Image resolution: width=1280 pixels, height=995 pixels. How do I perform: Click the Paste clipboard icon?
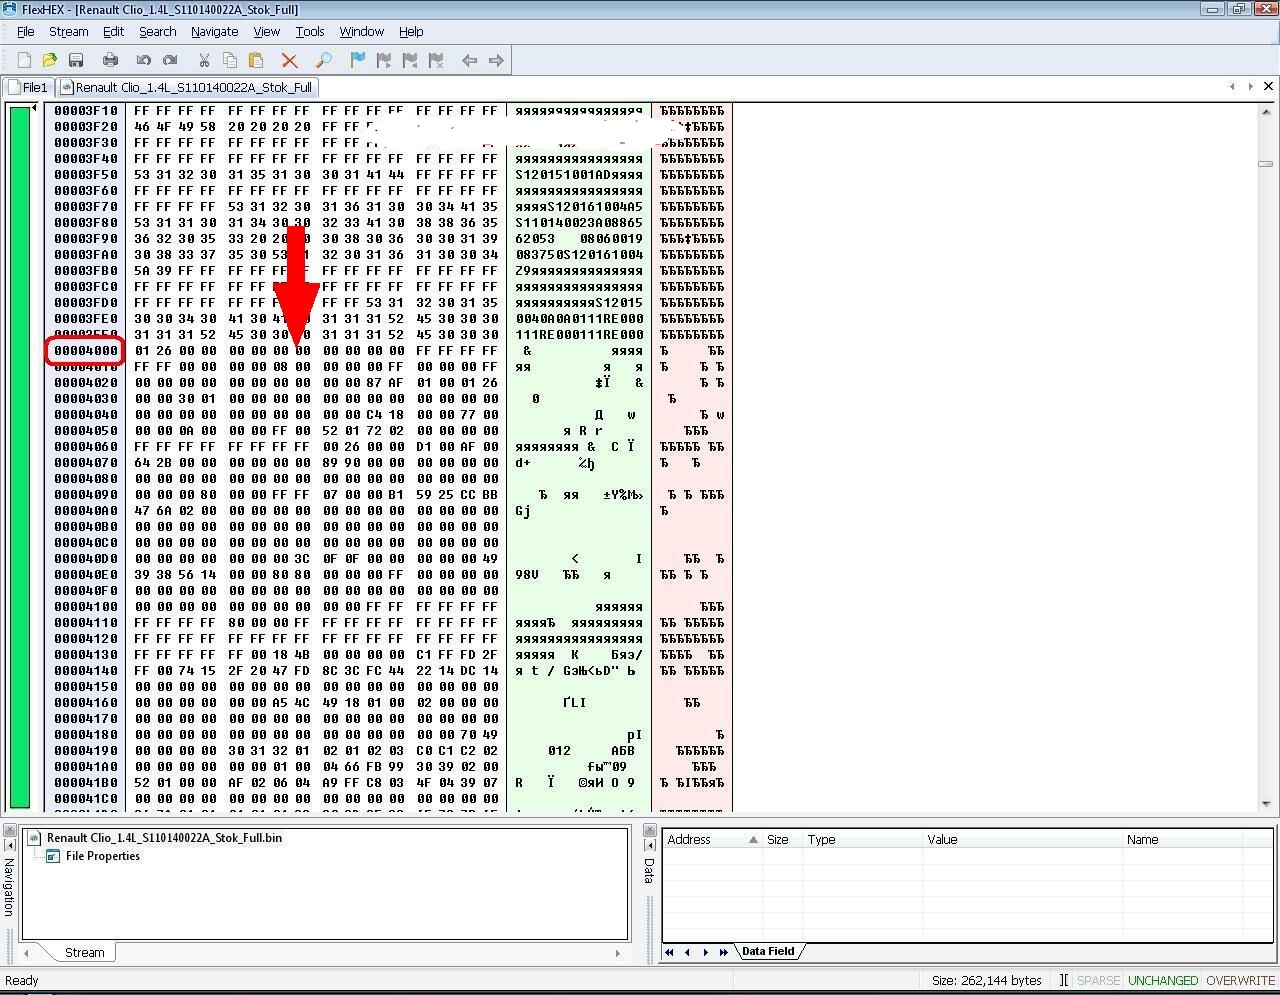click(x=256, y=60)
